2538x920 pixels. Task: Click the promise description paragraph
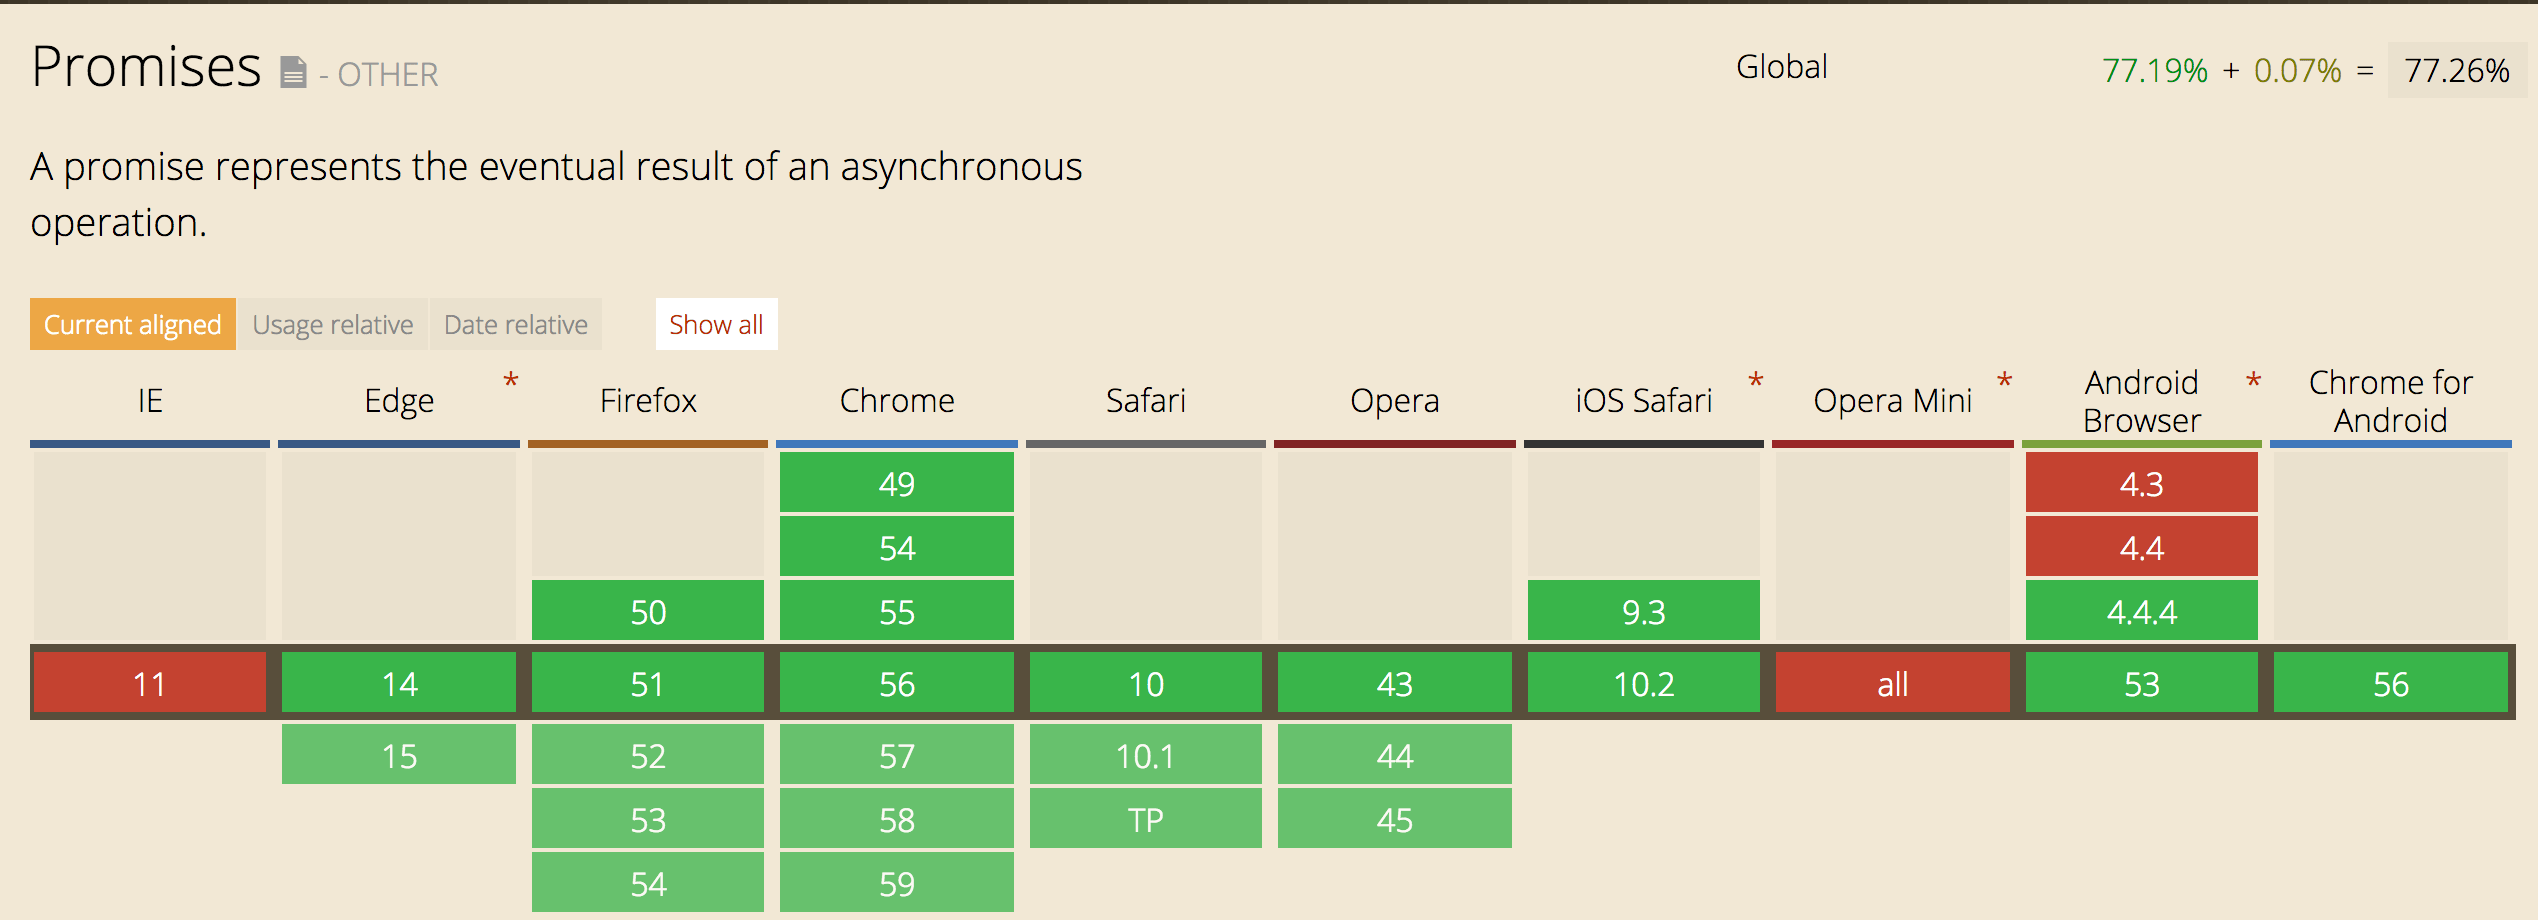(x=556, y=194)
